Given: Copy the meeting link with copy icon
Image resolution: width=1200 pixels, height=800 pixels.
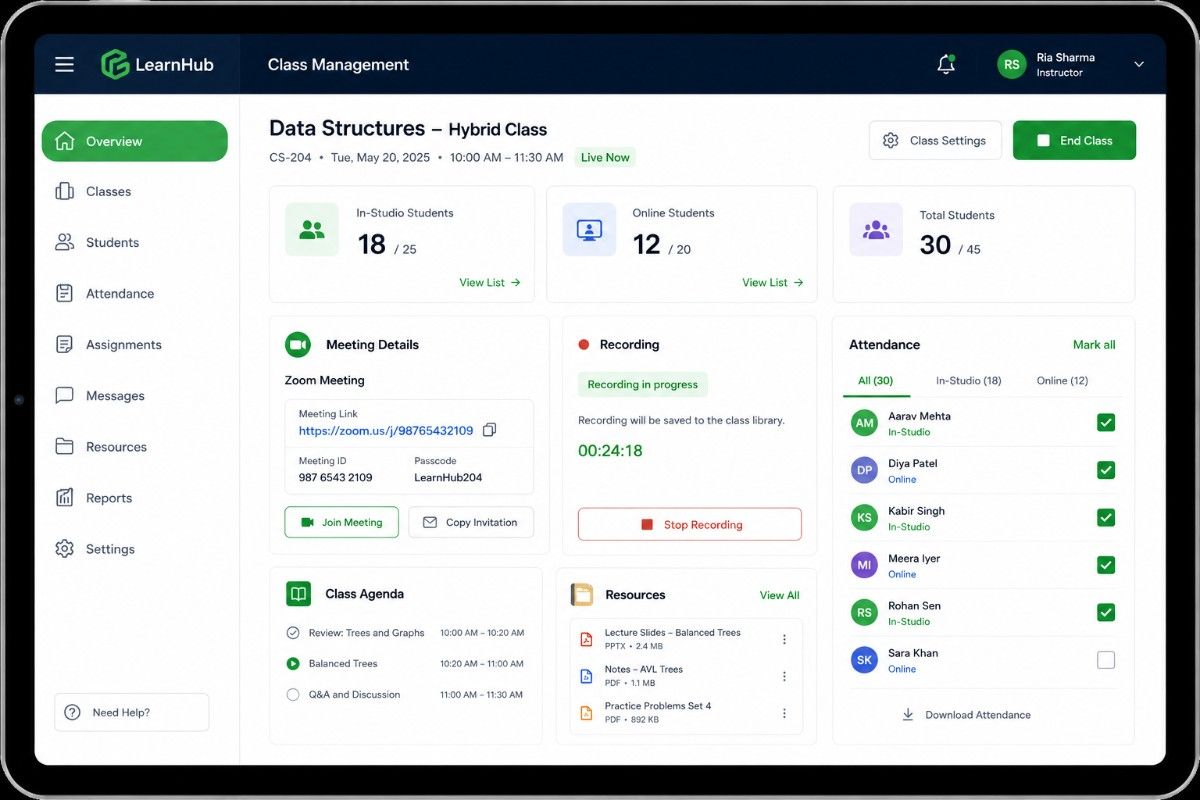Looking at the screenshot, I should [489, 430].
